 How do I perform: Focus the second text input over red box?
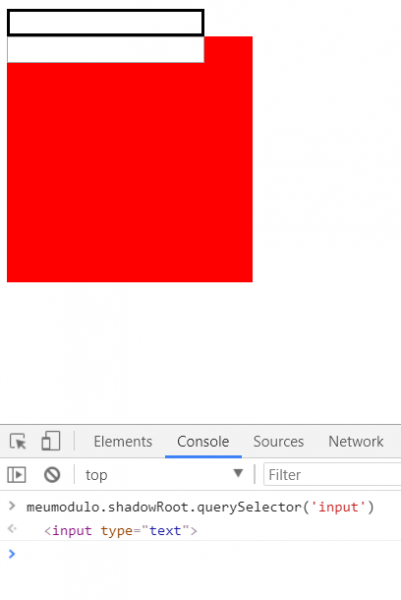tap(105, 49)
